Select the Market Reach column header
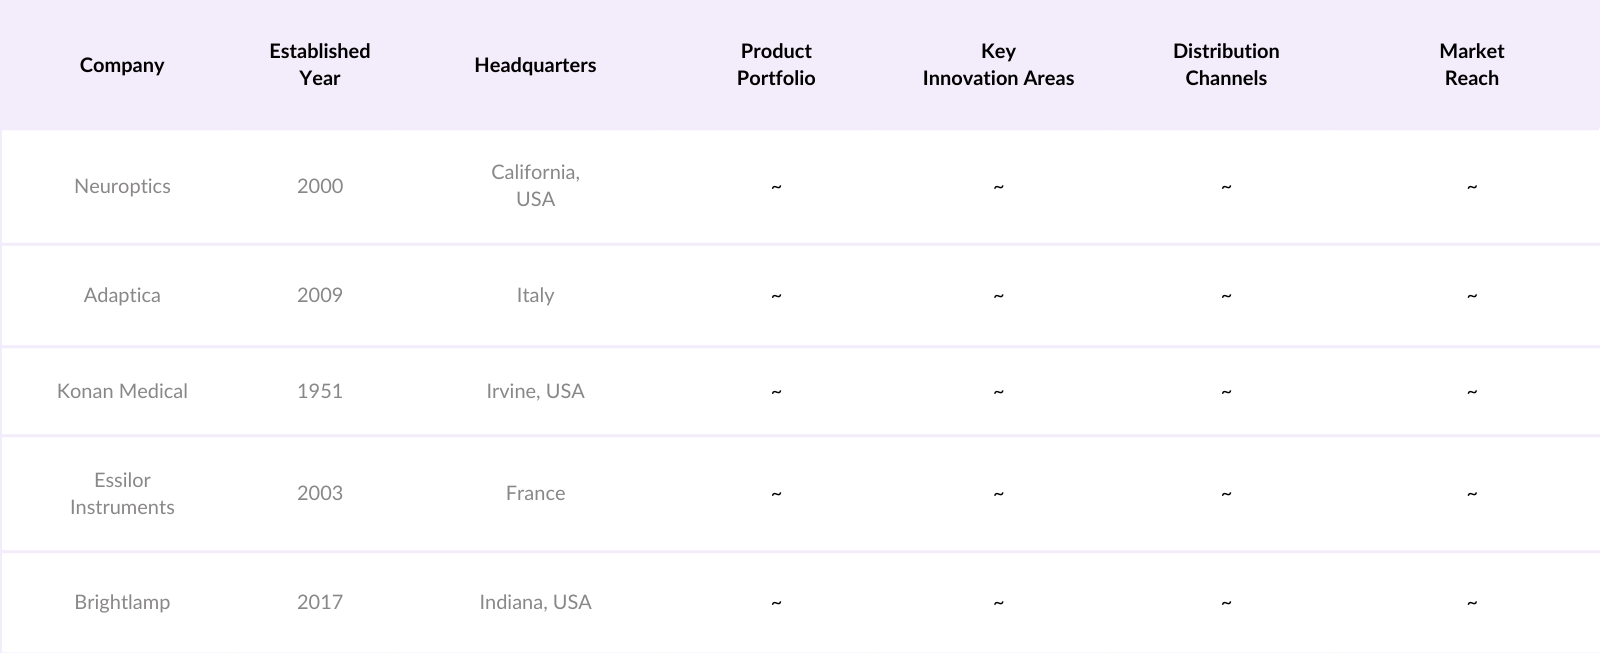This screenshot has width=1600, height=653. 1471,65
